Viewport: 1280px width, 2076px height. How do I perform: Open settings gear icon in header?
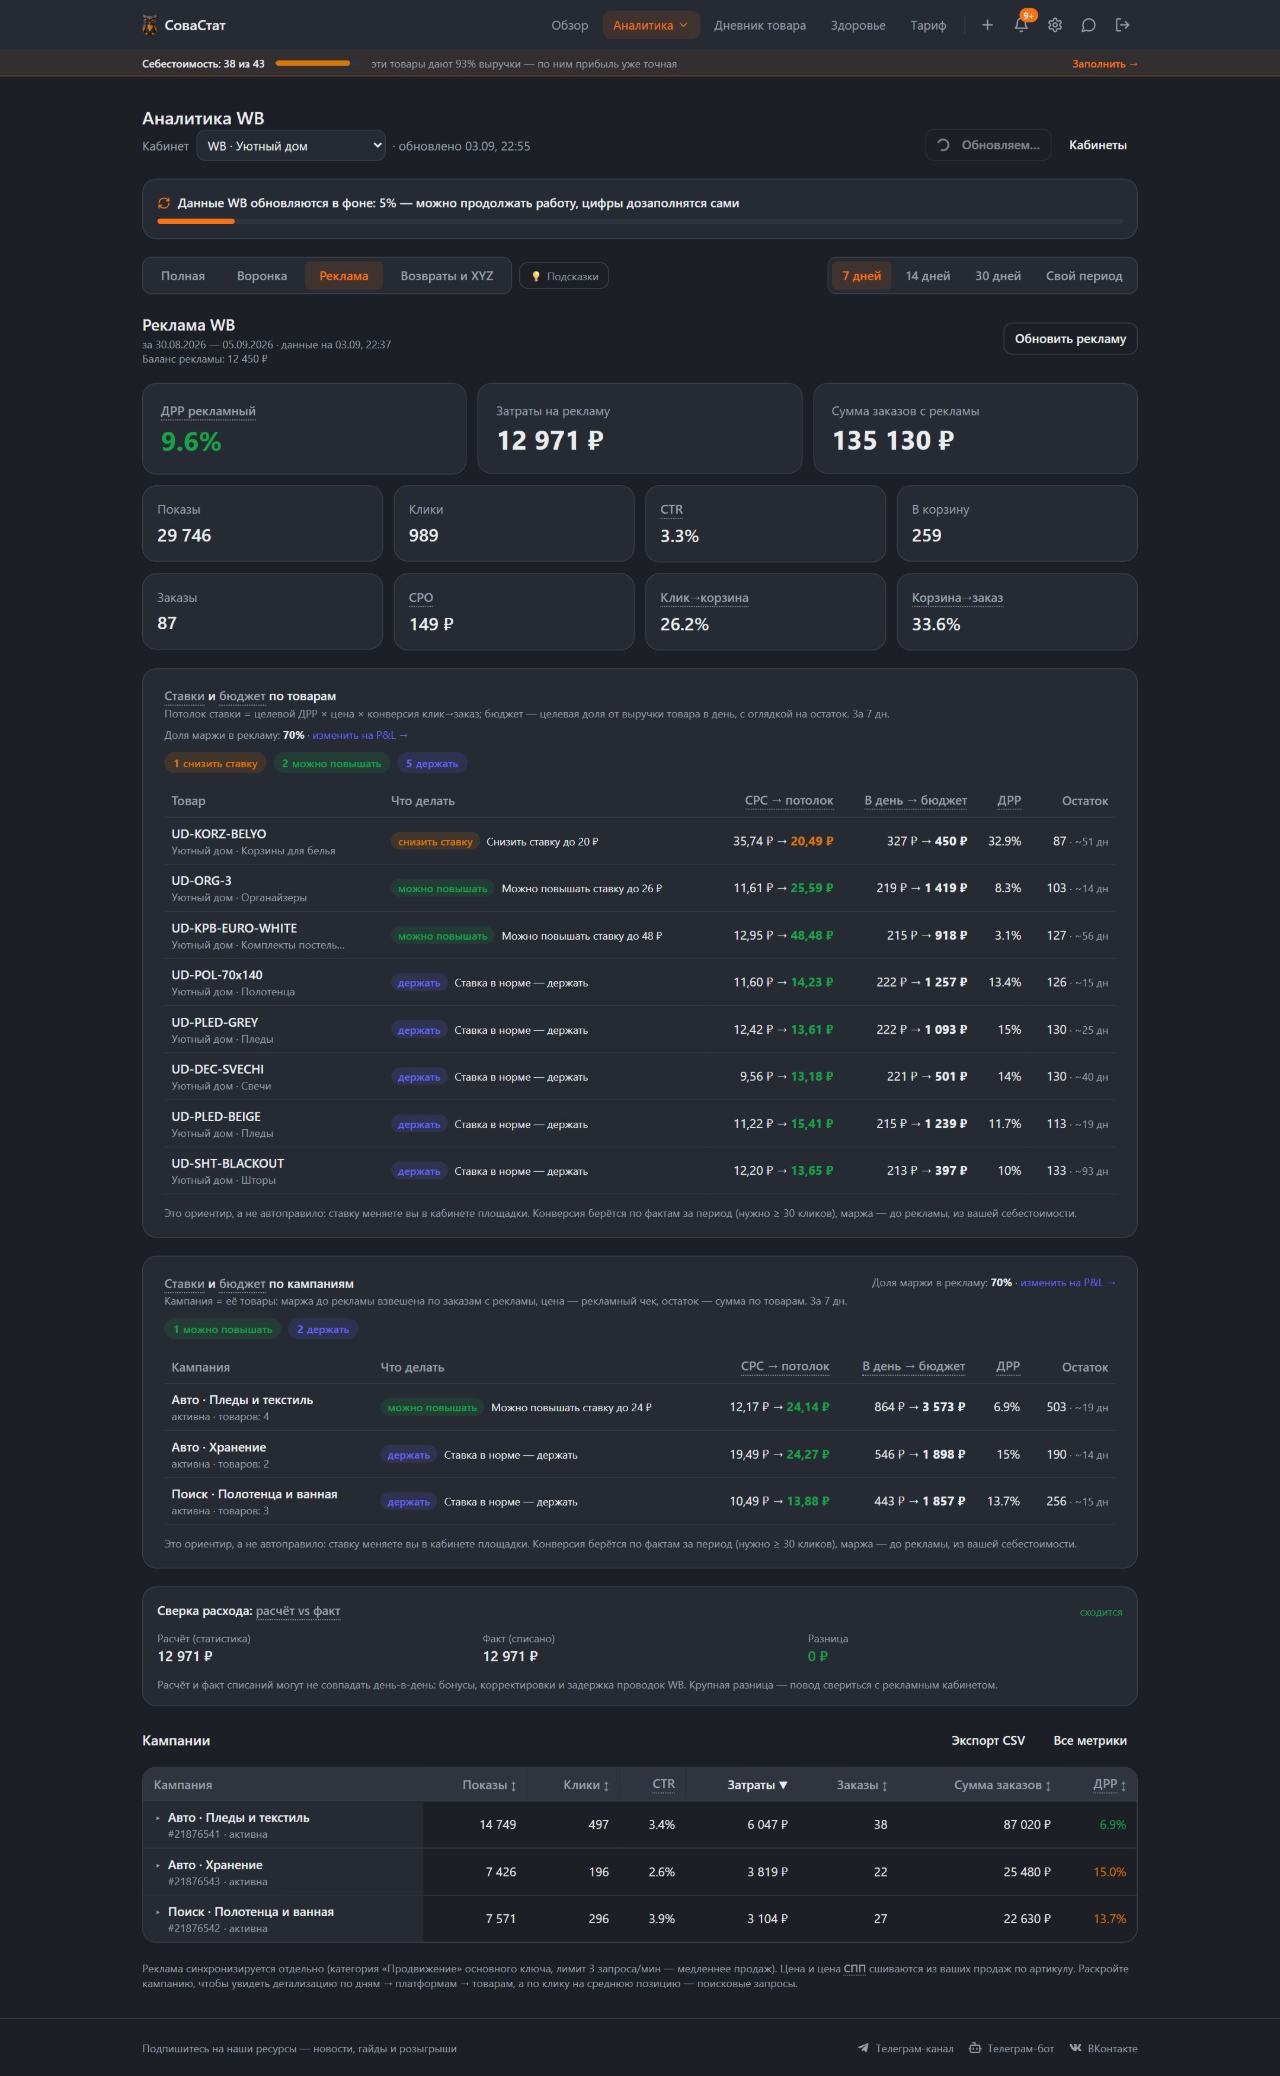pos(1055,25)
